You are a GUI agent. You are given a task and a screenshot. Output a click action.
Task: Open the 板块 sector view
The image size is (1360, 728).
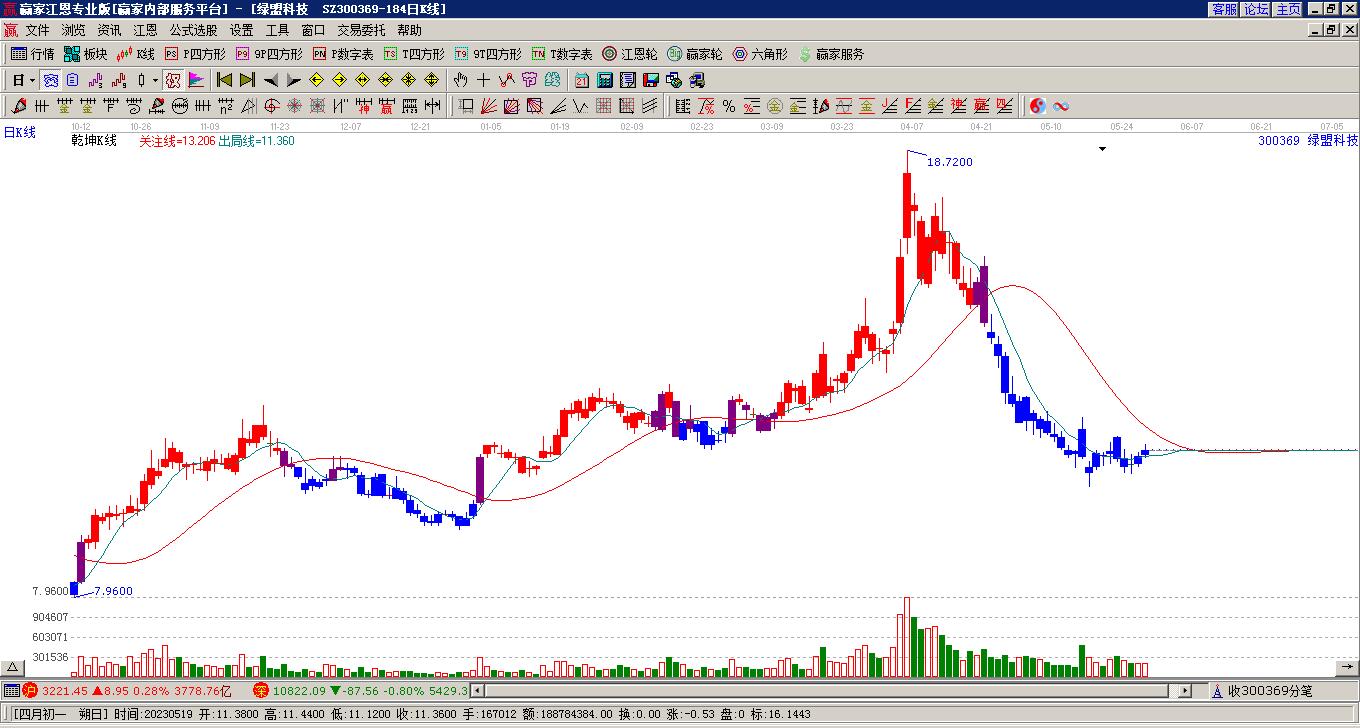pyautogui.click(x=86, y=54)
